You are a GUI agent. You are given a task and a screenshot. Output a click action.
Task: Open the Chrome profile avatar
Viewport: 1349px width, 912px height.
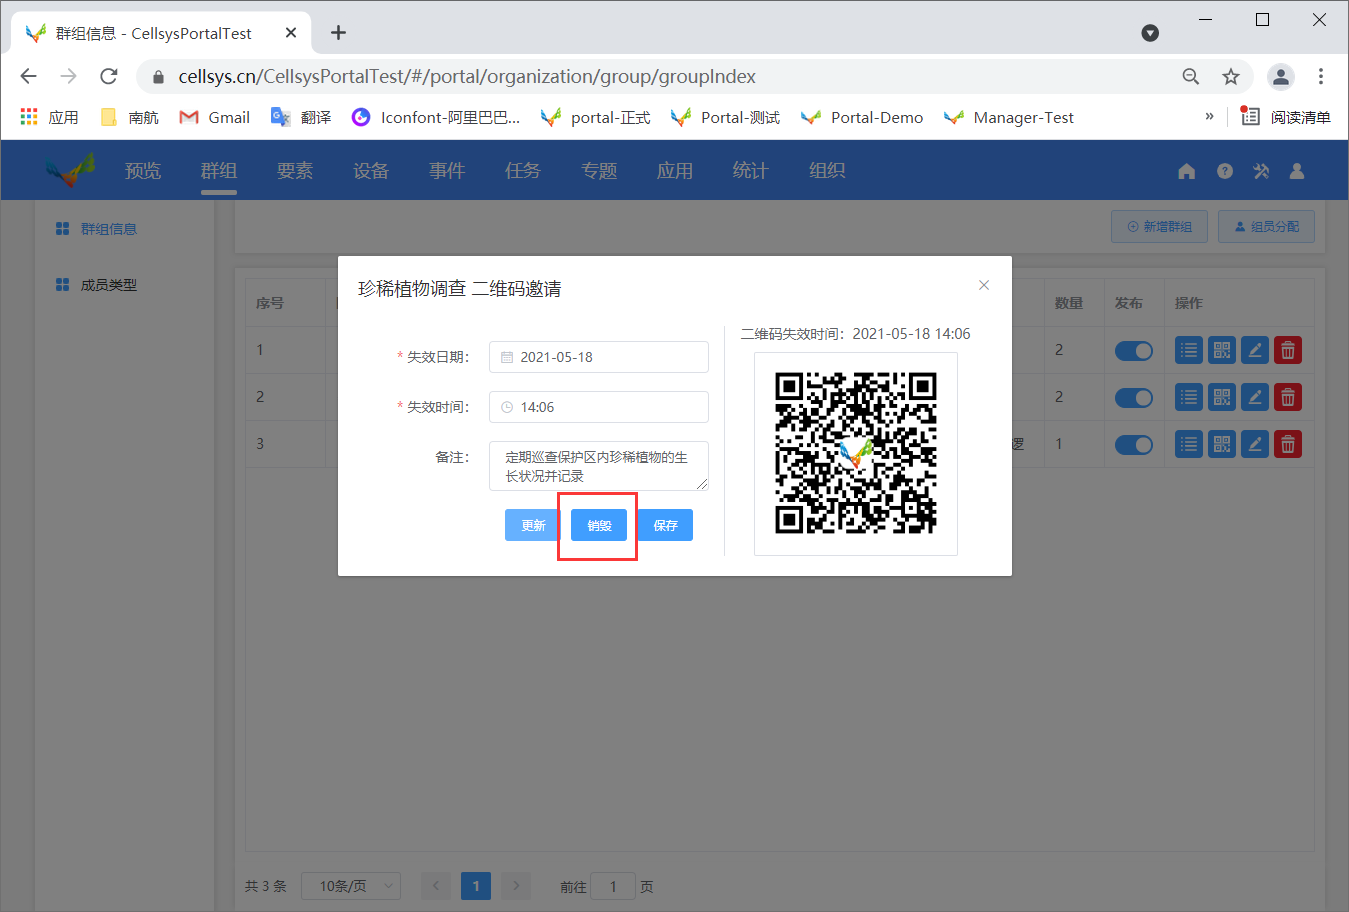pos(1281,76)
